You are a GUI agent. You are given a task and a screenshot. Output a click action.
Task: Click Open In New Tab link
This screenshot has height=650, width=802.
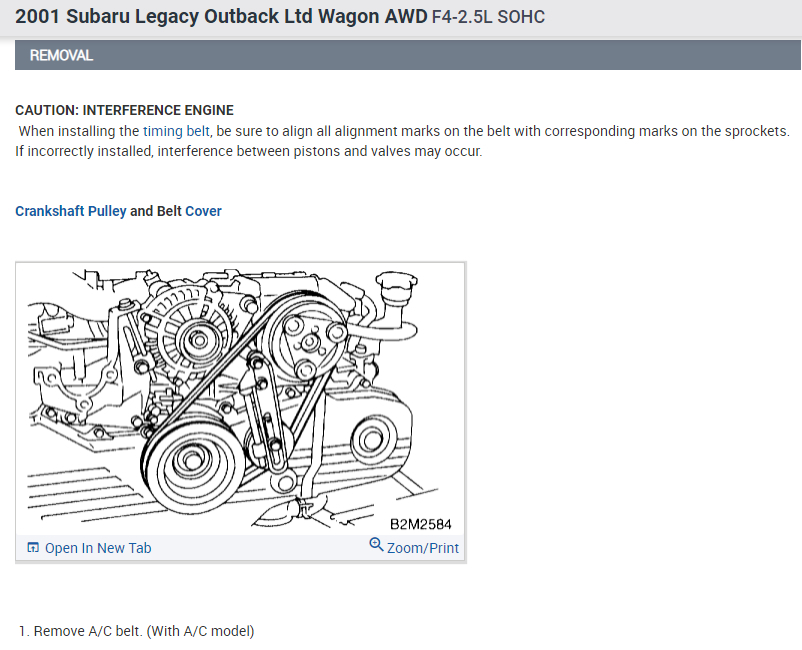tap(98, 548)
